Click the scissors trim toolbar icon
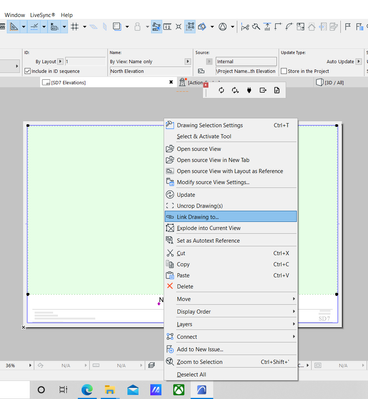This screenshot has height=399, width=368. [245, 27]
